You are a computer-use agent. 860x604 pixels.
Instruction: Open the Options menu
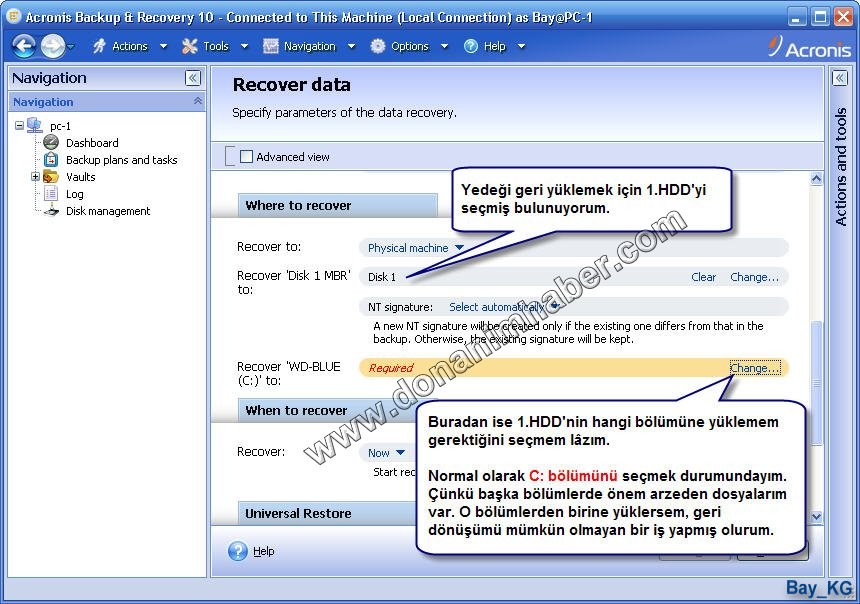(x=410, y=46)
